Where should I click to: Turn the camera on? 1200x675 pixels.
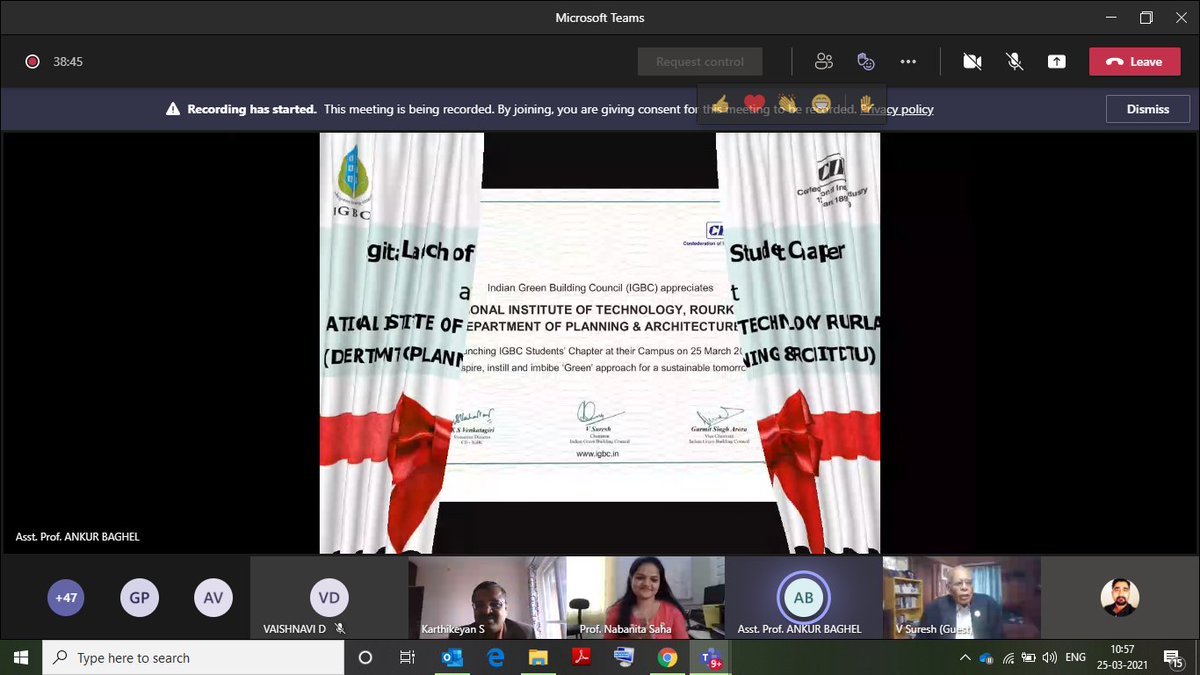point(972,61)
